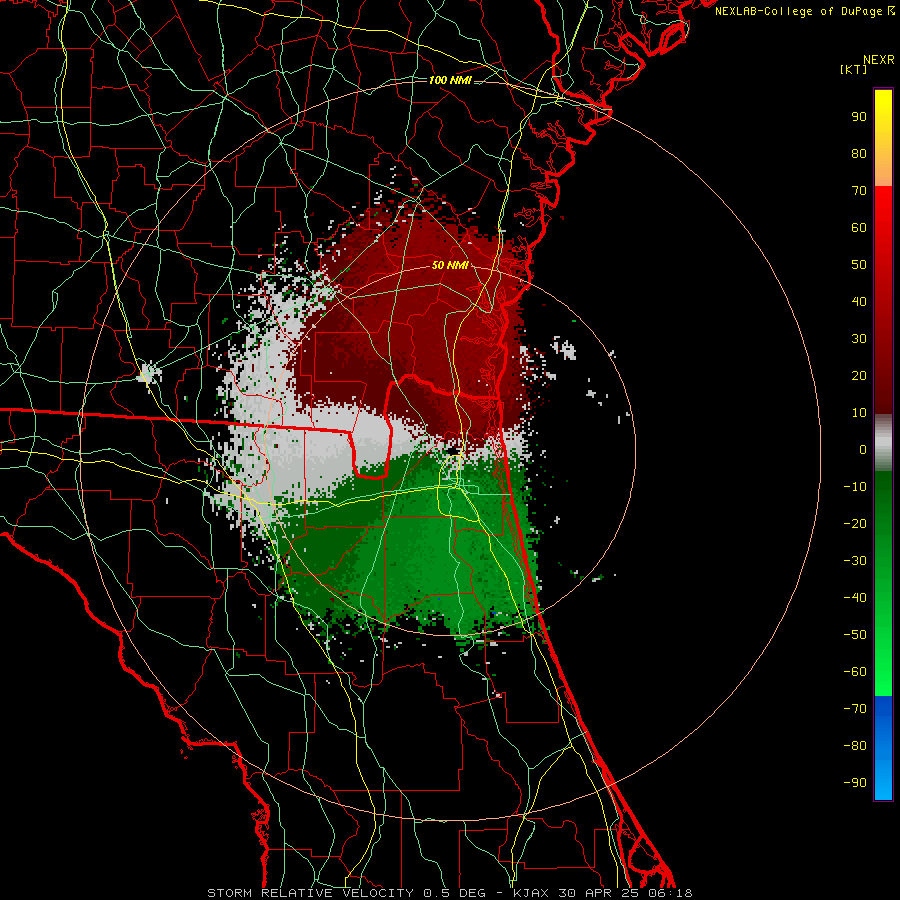
Task: Click the 100 NMI range ring label
Action: coord(450,80)
